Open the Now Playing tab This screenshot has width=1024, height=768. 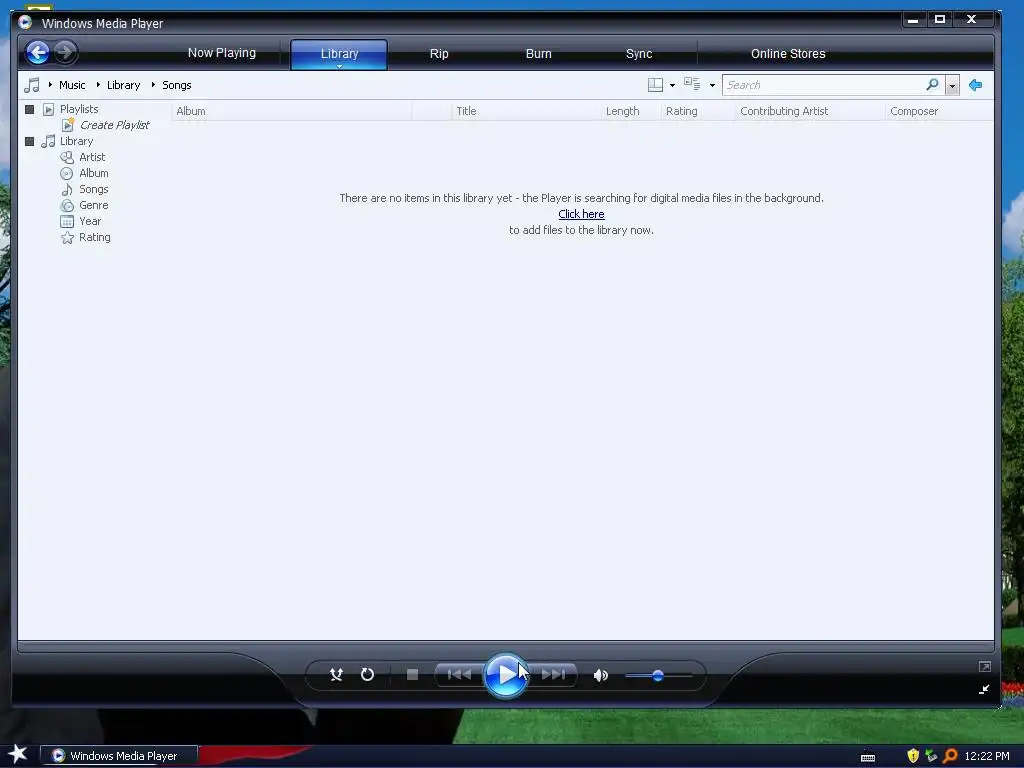coord(222,53)
